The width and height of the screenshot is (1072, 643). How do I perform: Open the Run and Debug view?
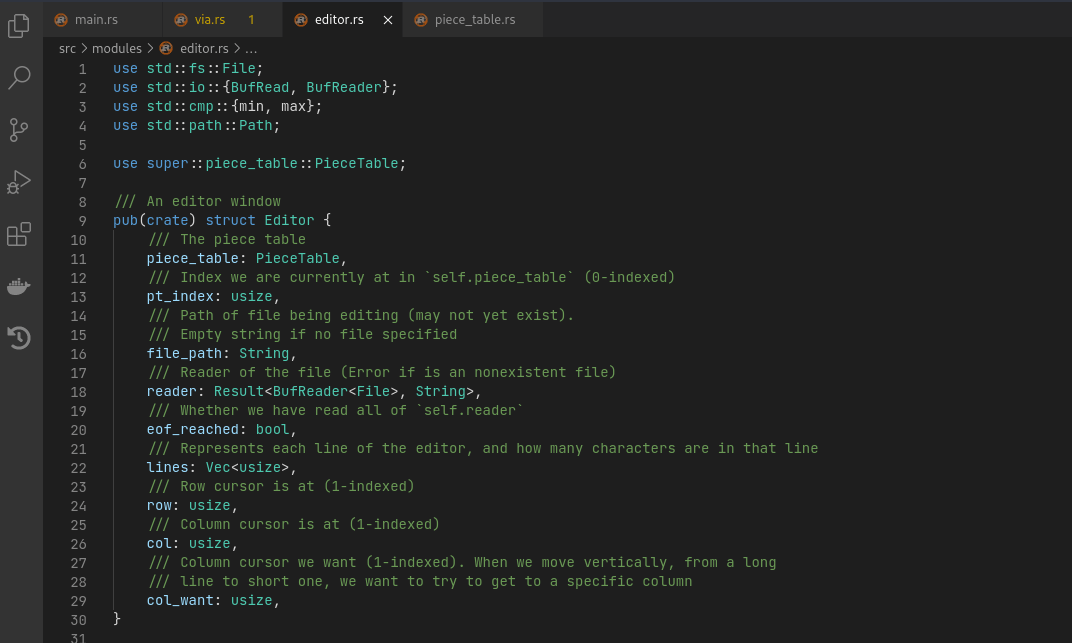[x=18, y=182]
